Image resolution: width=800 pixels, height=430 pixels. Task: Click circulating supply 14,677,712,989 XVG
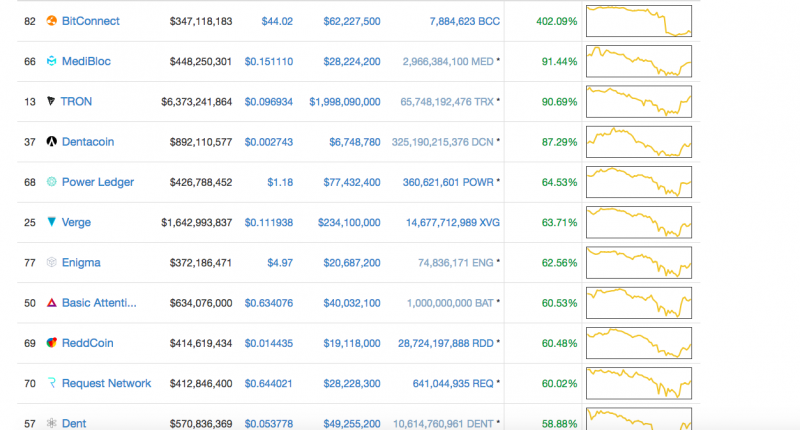[453, 223]
